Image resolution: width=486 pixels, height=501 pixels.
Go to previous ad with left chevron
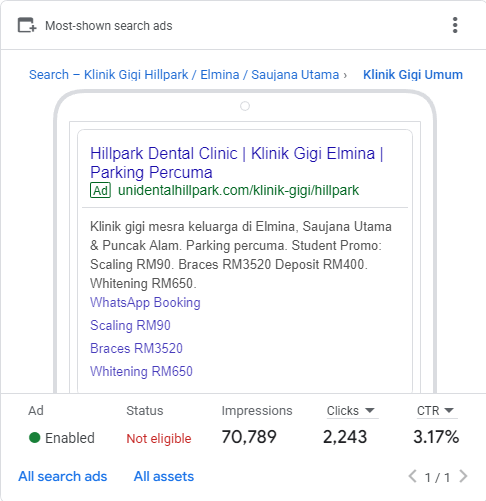[x=412, y=476]
